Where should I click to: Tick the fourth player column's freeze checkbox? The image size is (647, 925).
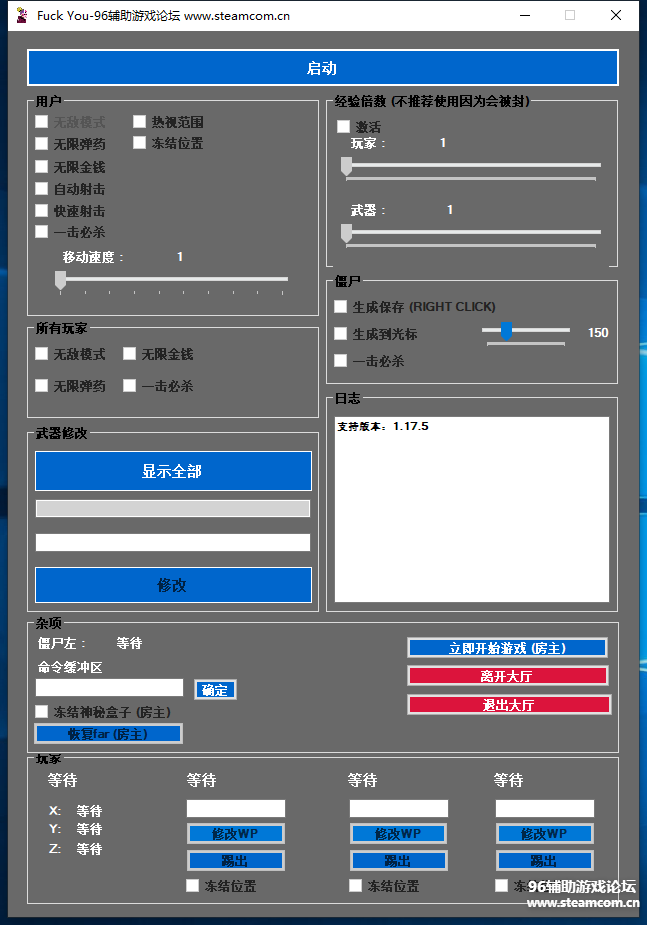point(501,885)
